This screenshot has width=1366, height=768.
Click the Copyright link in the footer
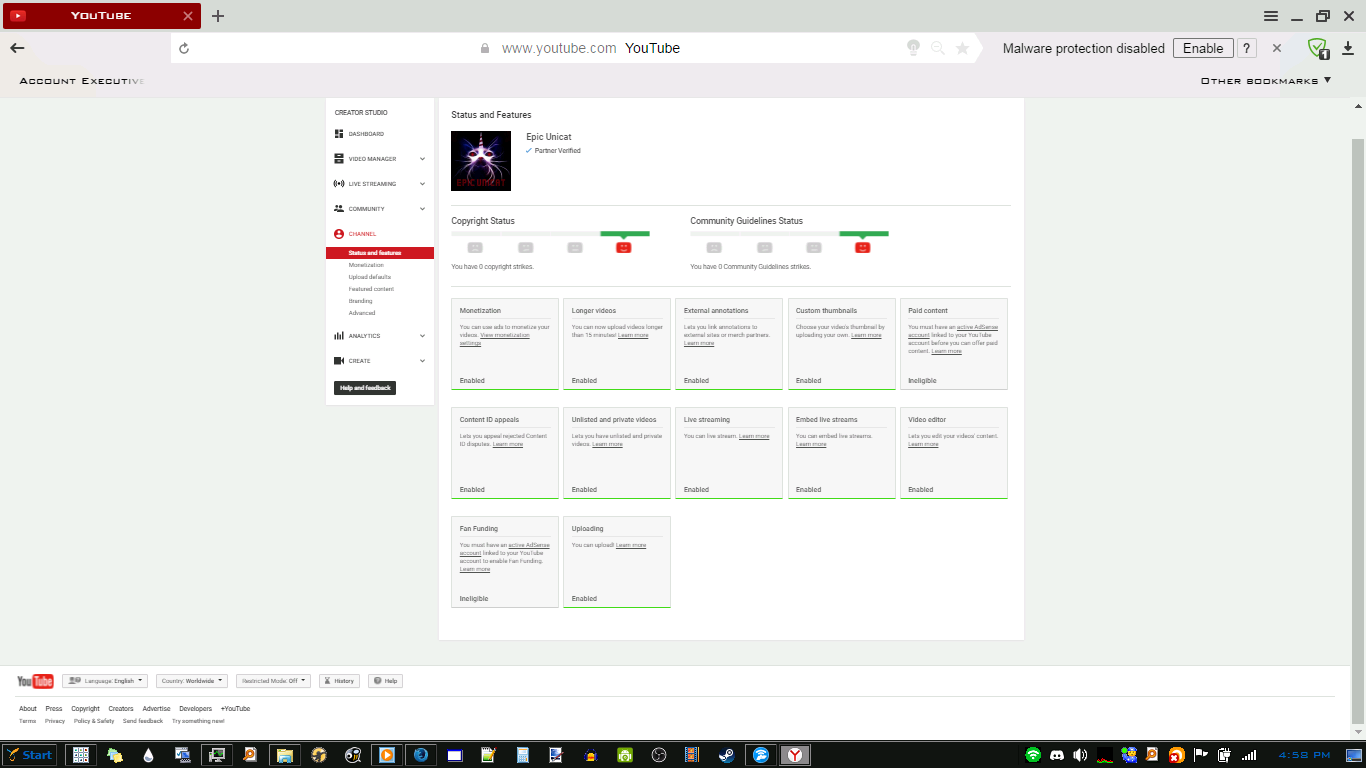[85, 709]
